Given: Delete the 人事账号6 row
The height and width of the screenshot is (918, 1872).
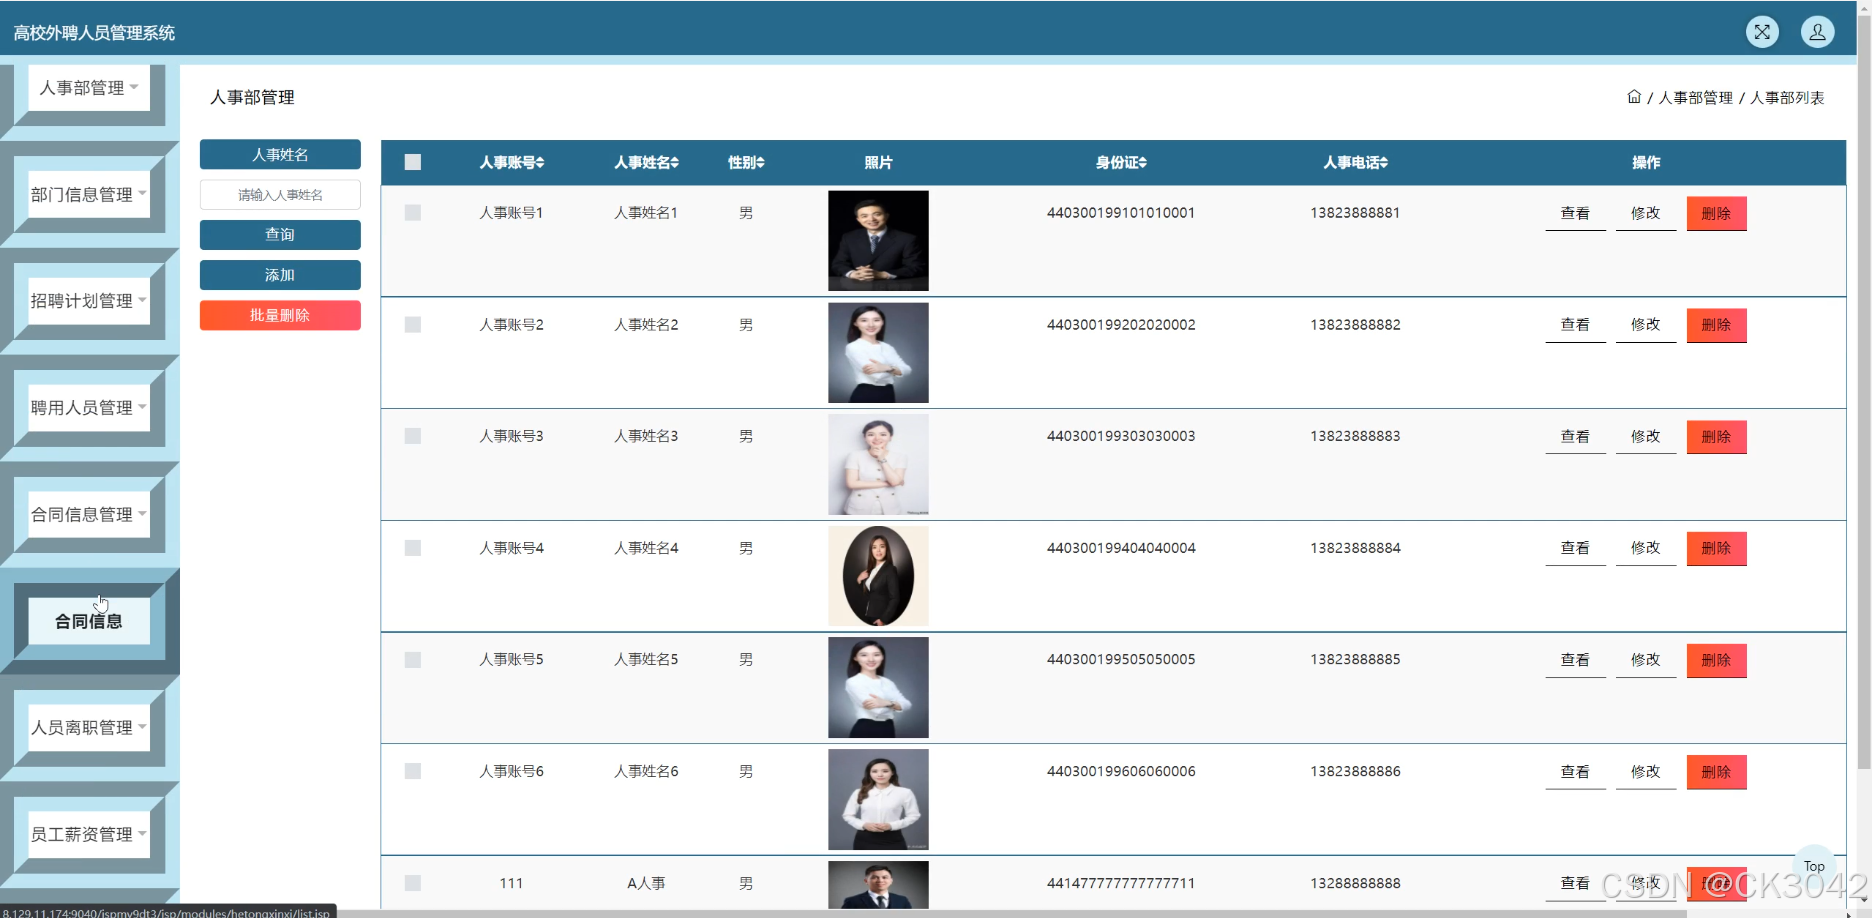Looking at the screenshot, I should click(x=1716, y=771).
